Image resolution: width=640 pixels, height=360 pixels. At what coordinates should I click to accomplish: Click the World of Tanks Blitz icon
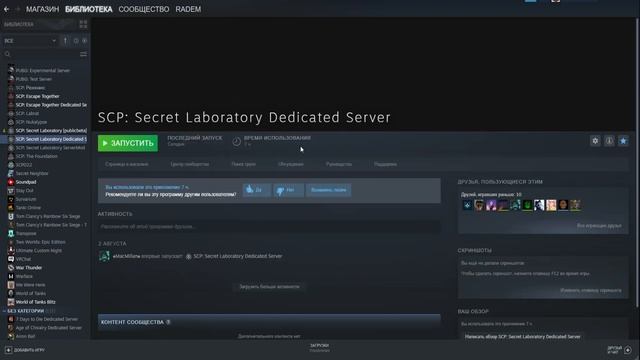[x=11, y=302]
